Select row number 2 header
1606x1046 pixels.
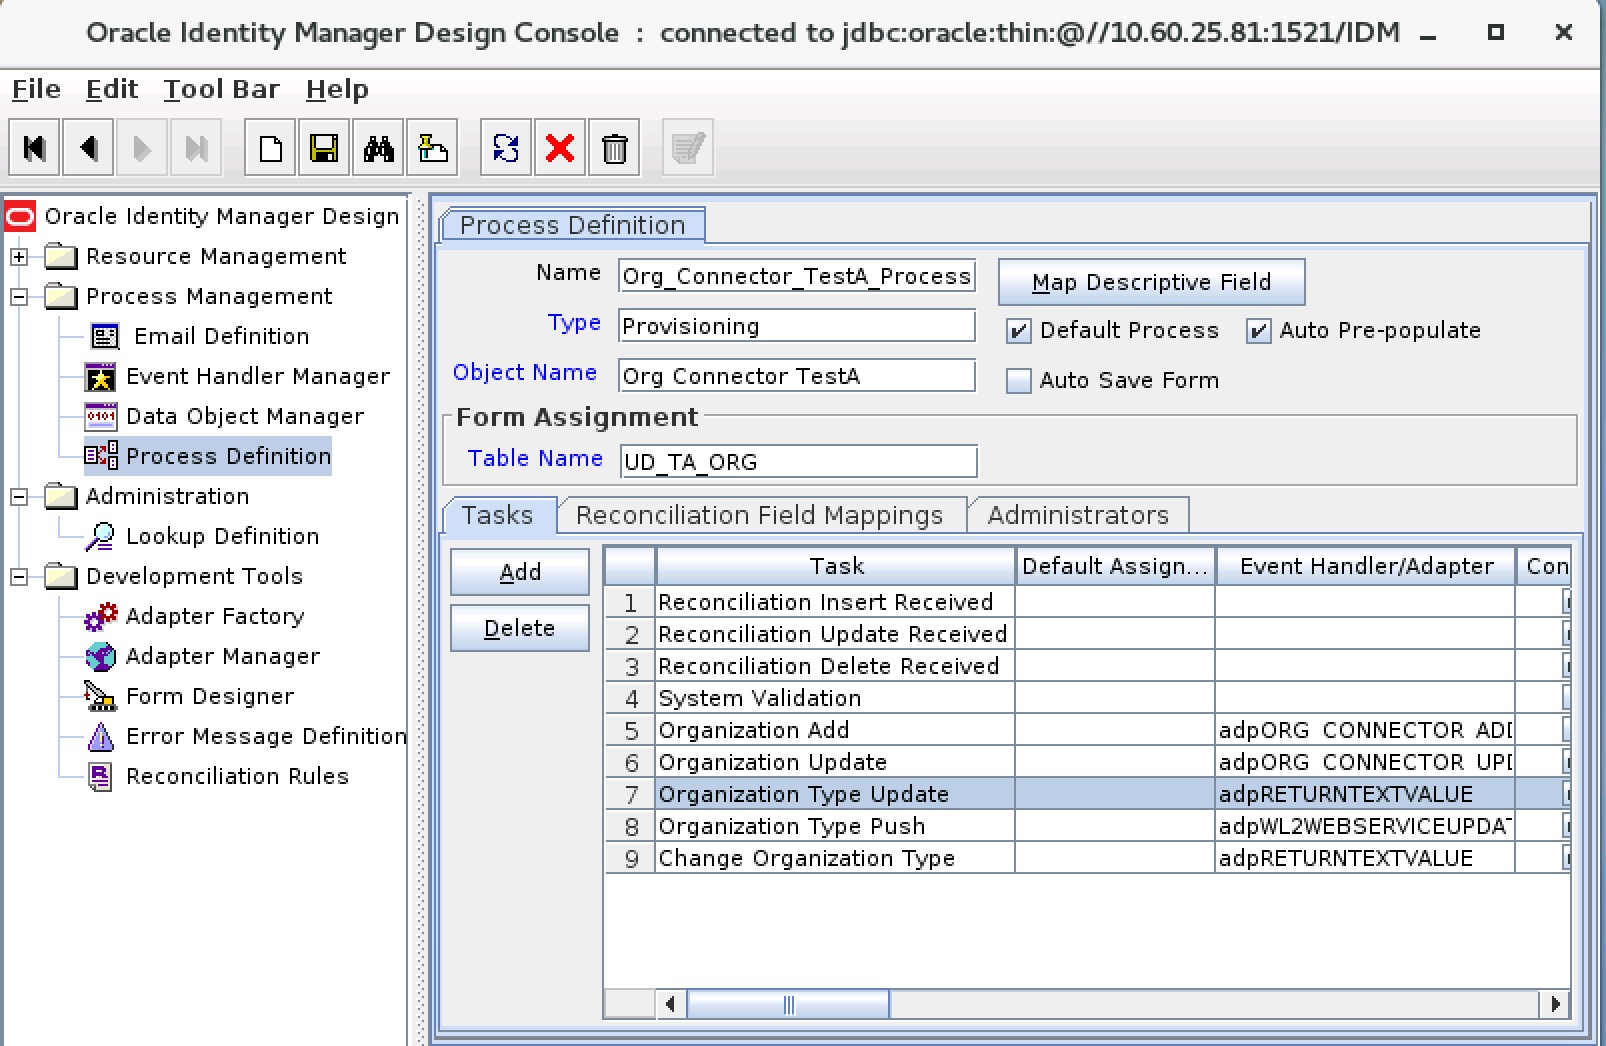pos(631,634)
